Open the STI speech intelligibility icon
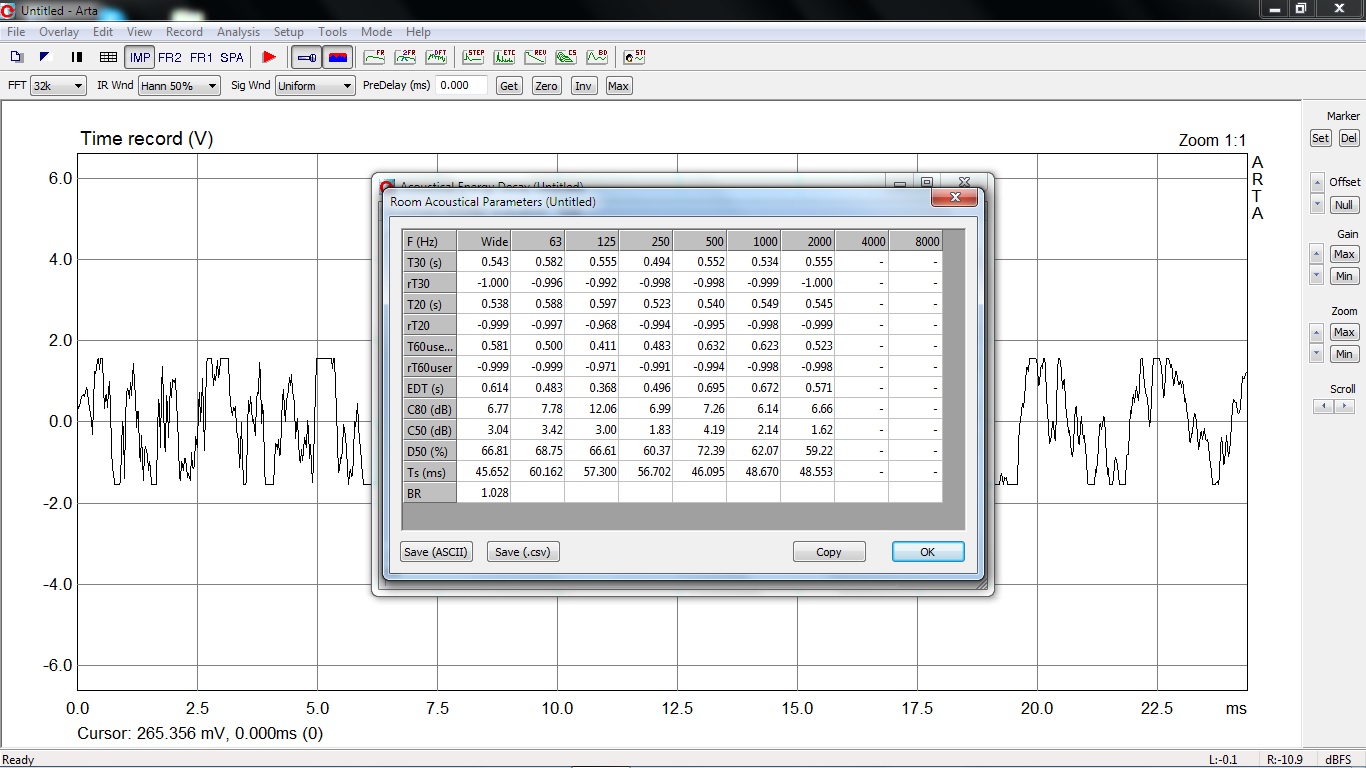Viewport: 1366px width, 768px height. 634,57
